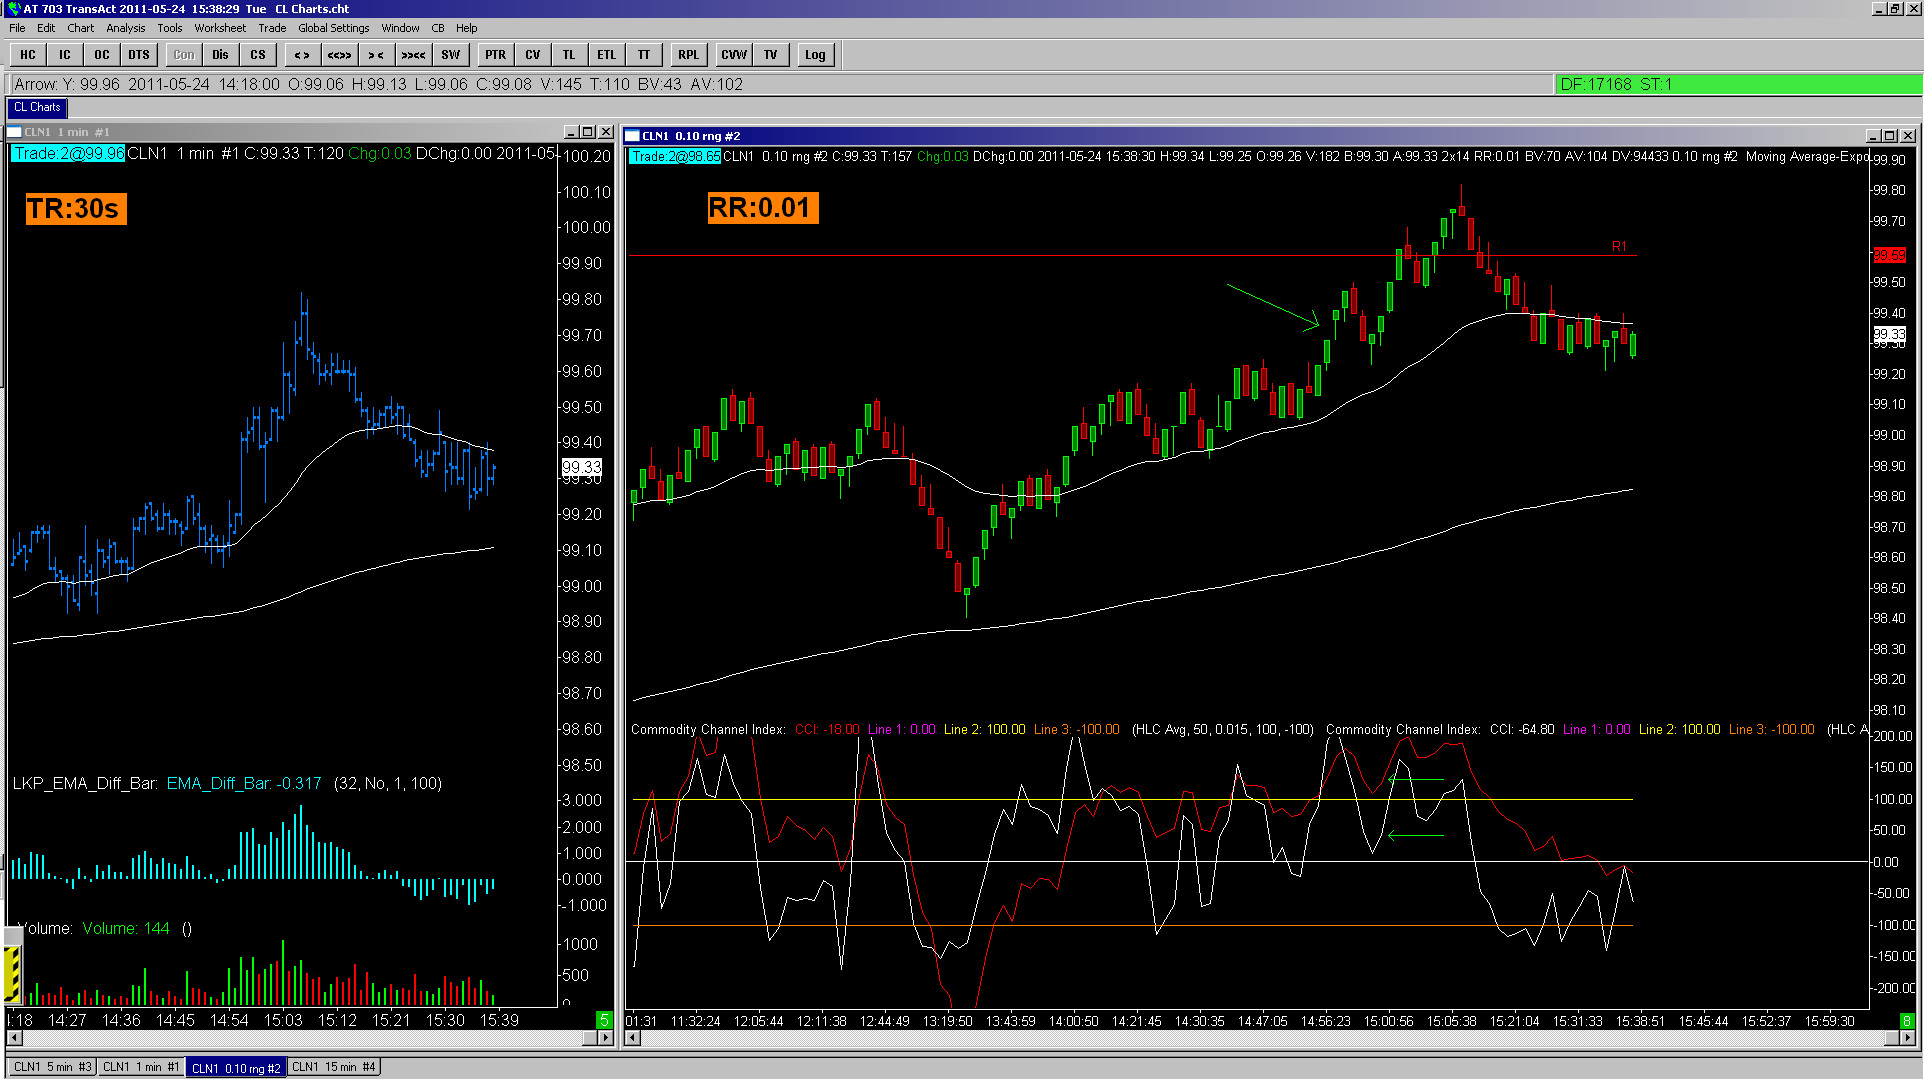Open the Log button
Screen dimensions: 1924x1080
[x=815, y=55]
